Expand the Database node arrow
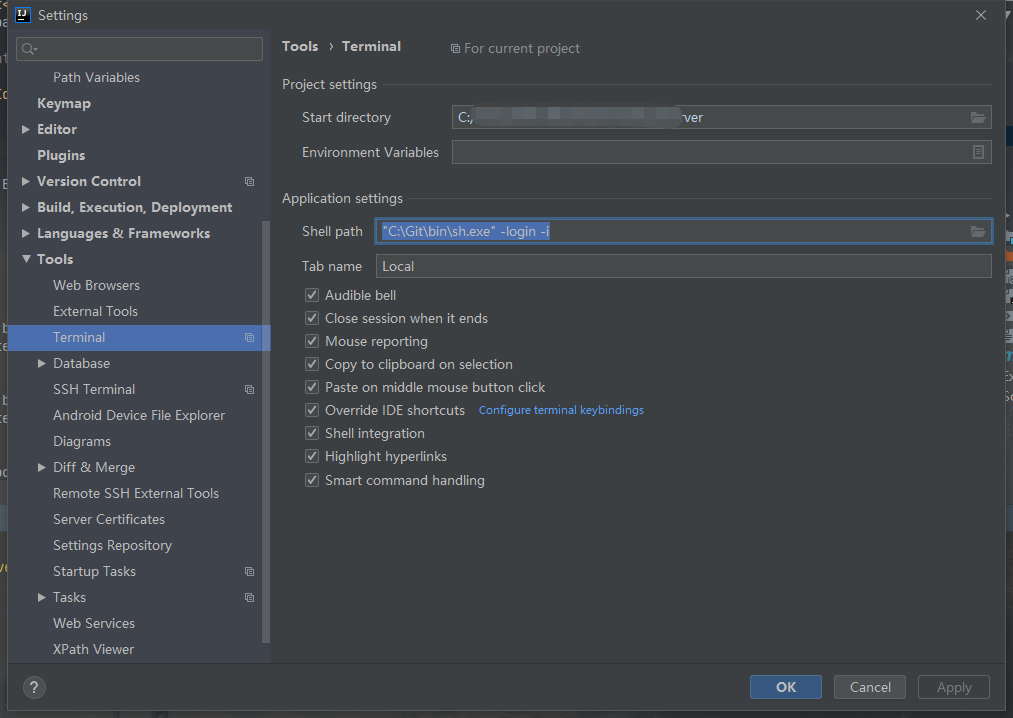The width and height of the screenshot is (1013, 718). [x=41, y=363]
